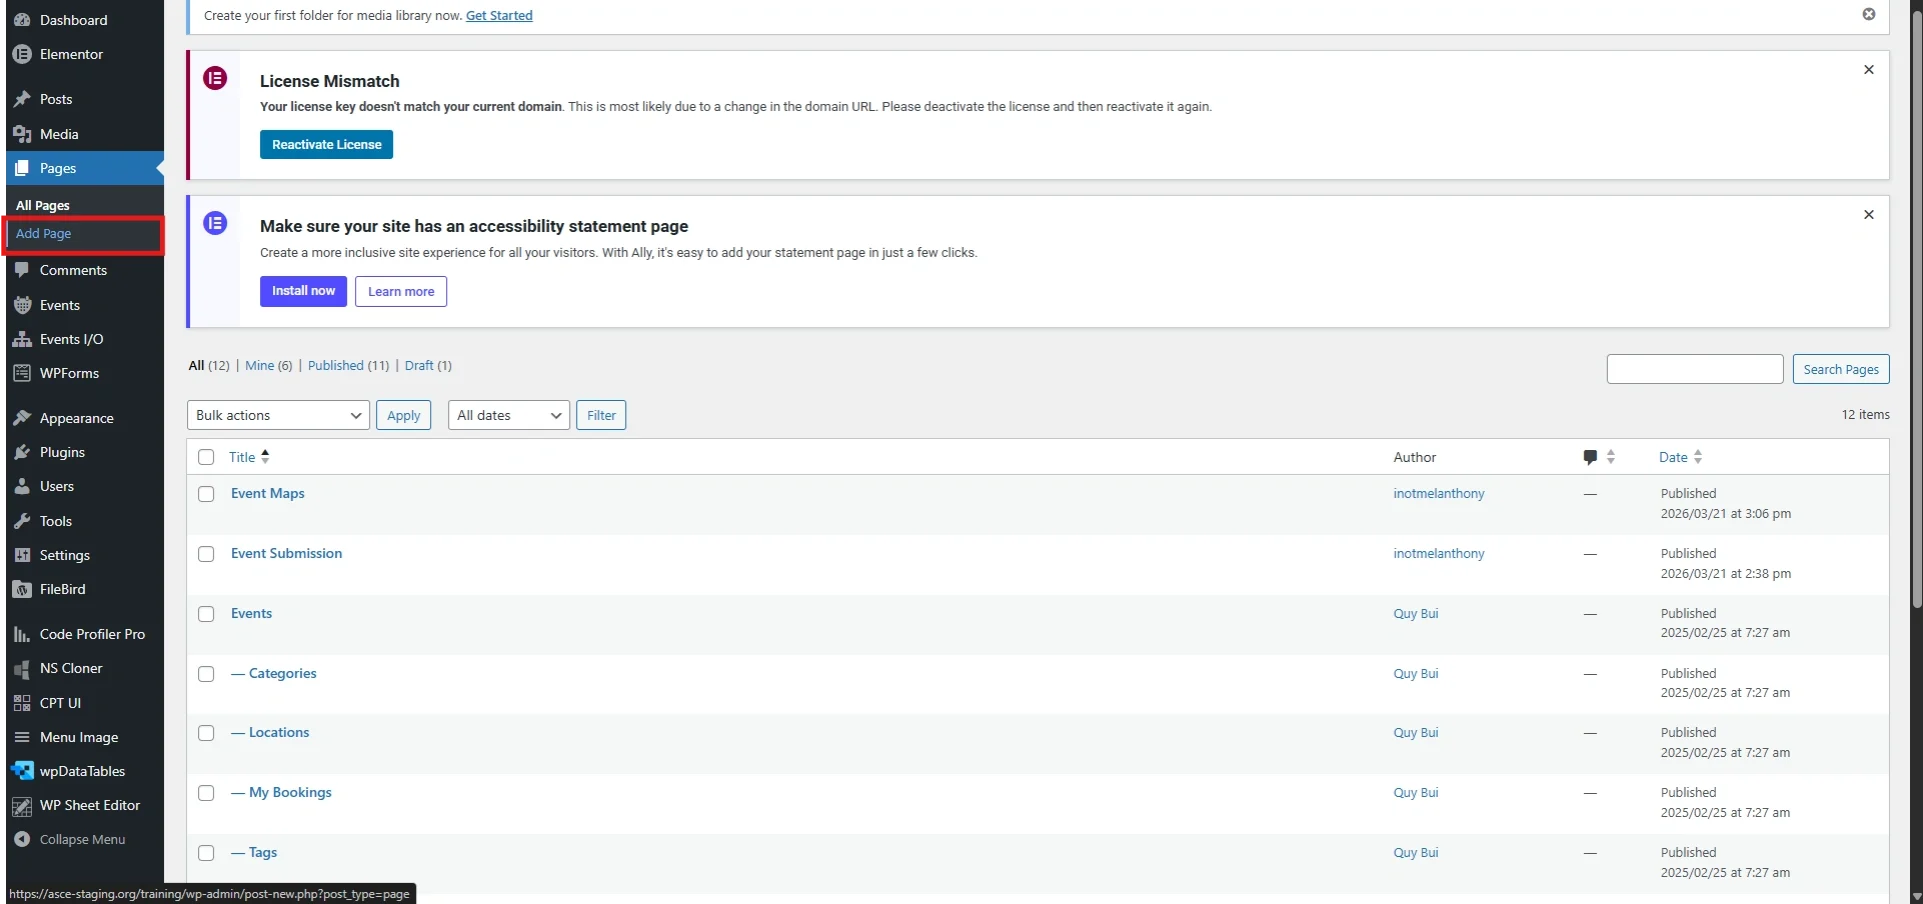
Task: Click the Reactivate License button
Action: [327, 144]
